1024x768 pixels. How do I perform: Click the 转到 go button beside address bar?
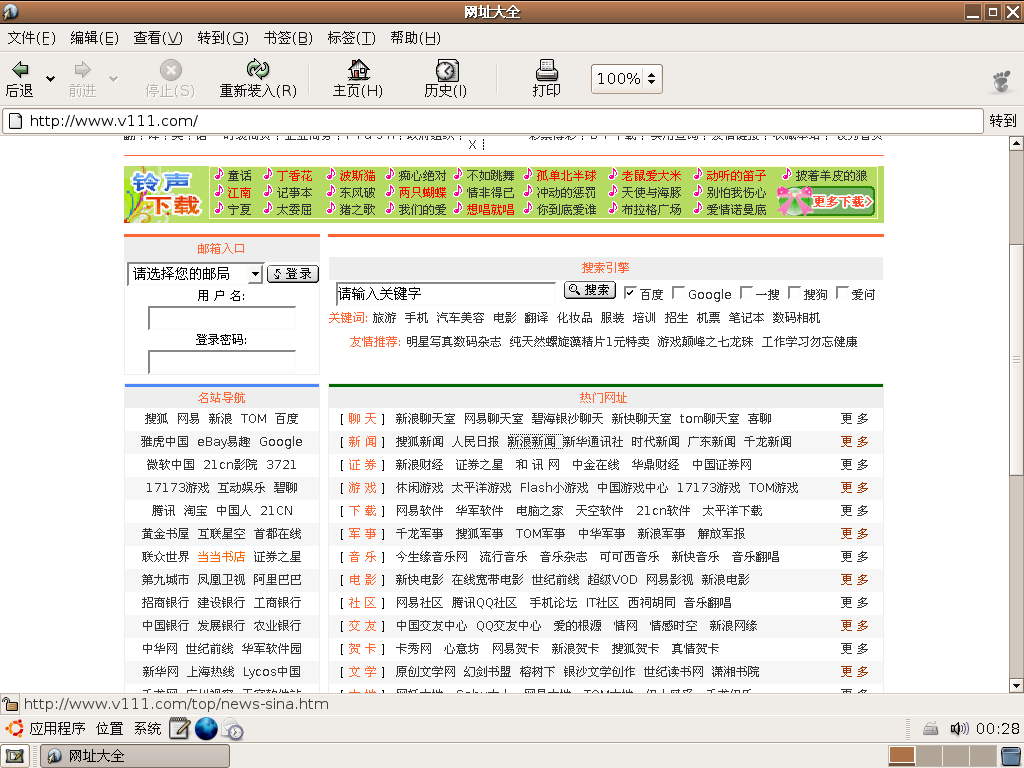click(1002, 121)
